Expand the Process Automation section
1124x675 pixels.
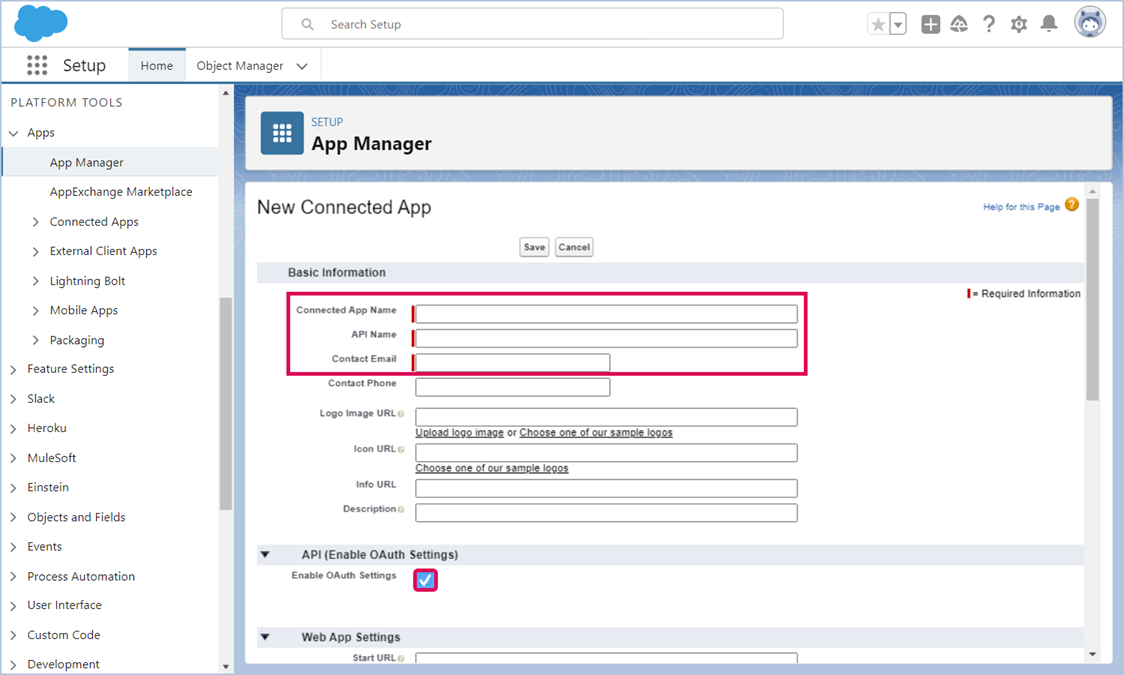(14, 577)
